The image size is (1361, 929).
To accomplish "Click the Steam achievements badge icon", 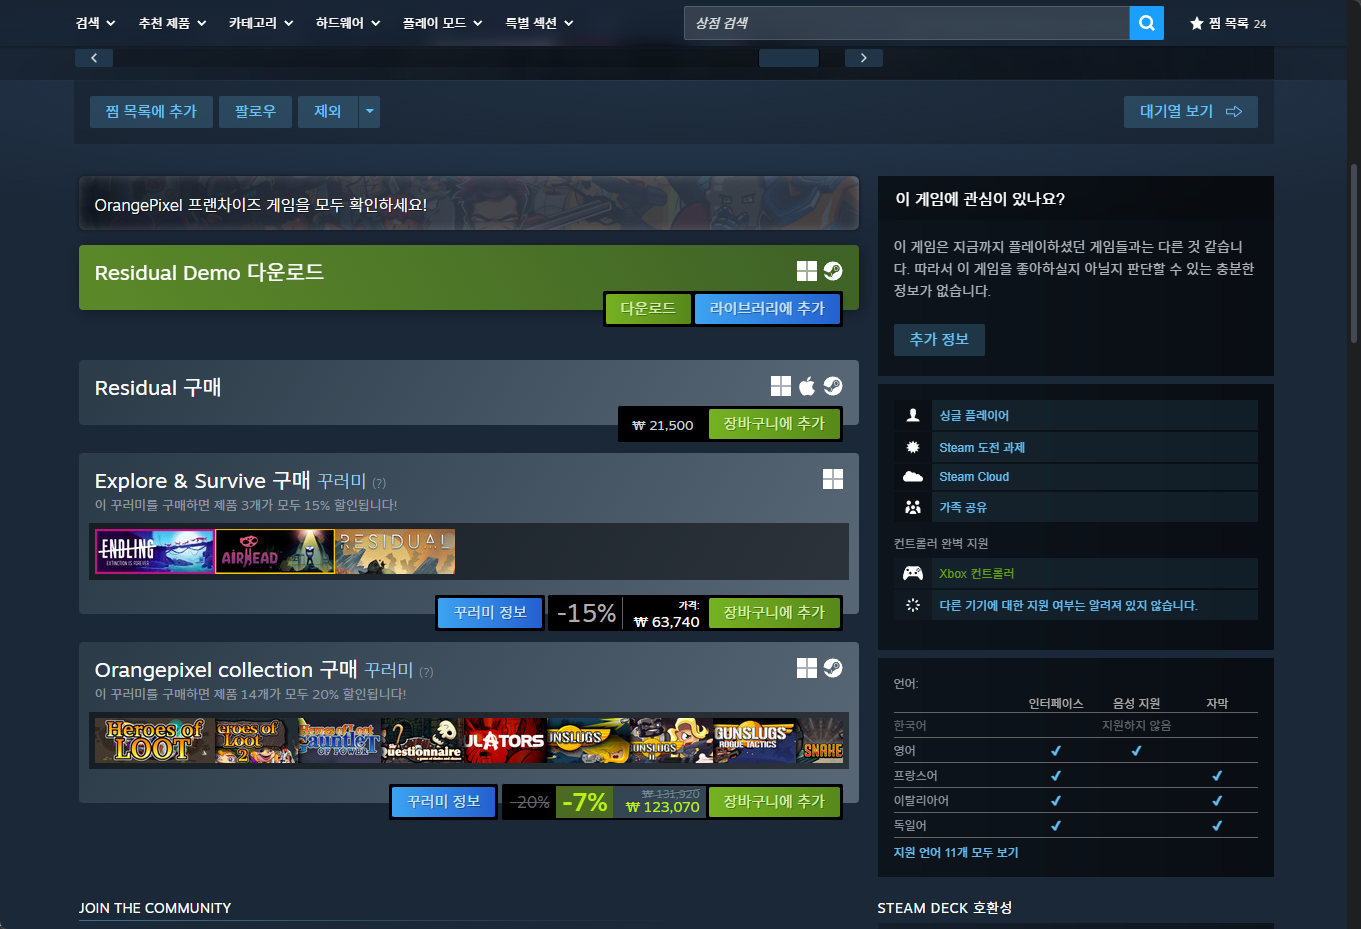I will pyautogui.click(x=913, y=447).
